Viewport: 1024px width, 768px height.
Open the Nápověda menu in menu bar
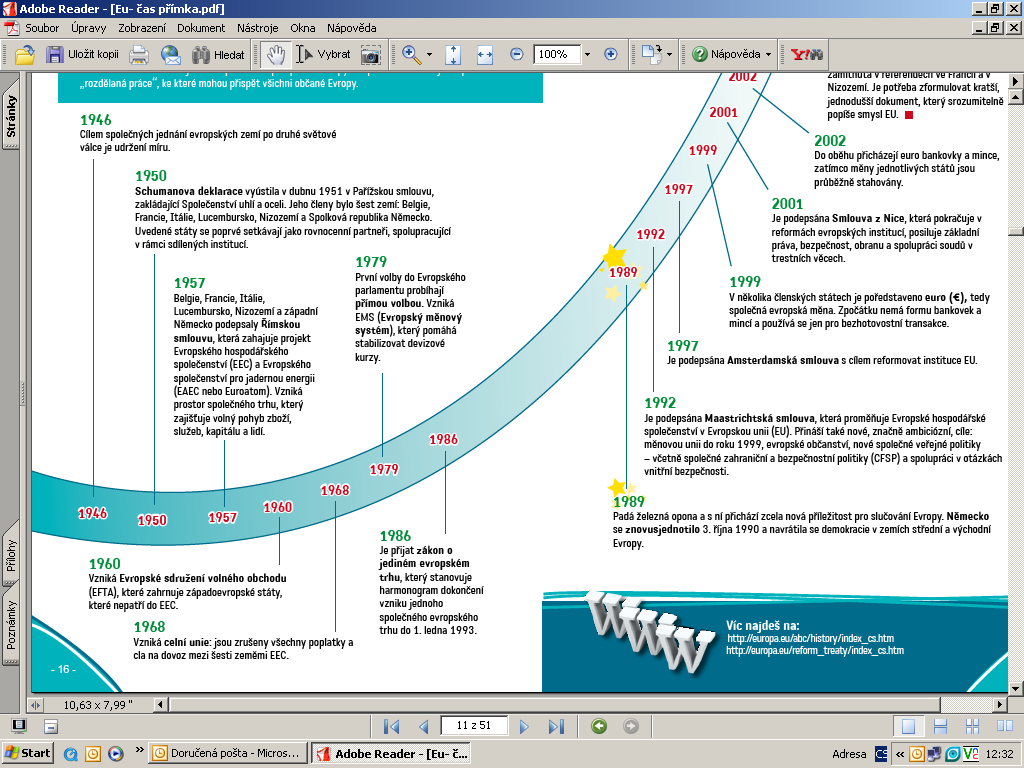pyautogui.click(x=351, y=28)
